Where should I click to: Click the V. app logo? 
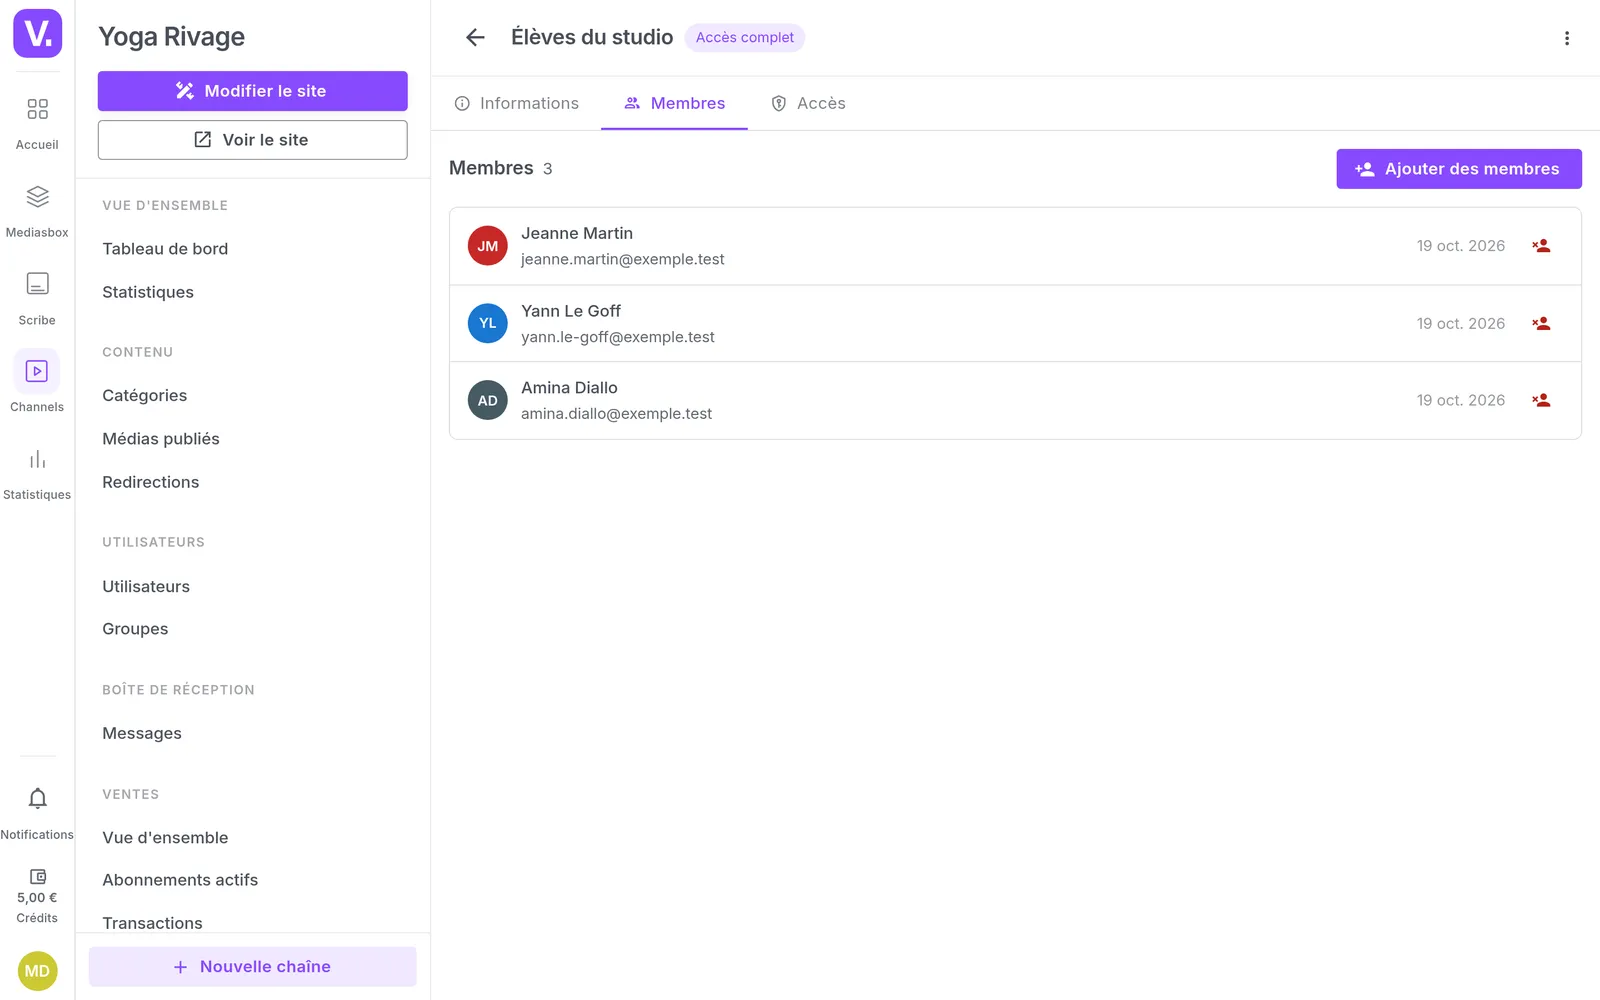click(x=37, y=33)
